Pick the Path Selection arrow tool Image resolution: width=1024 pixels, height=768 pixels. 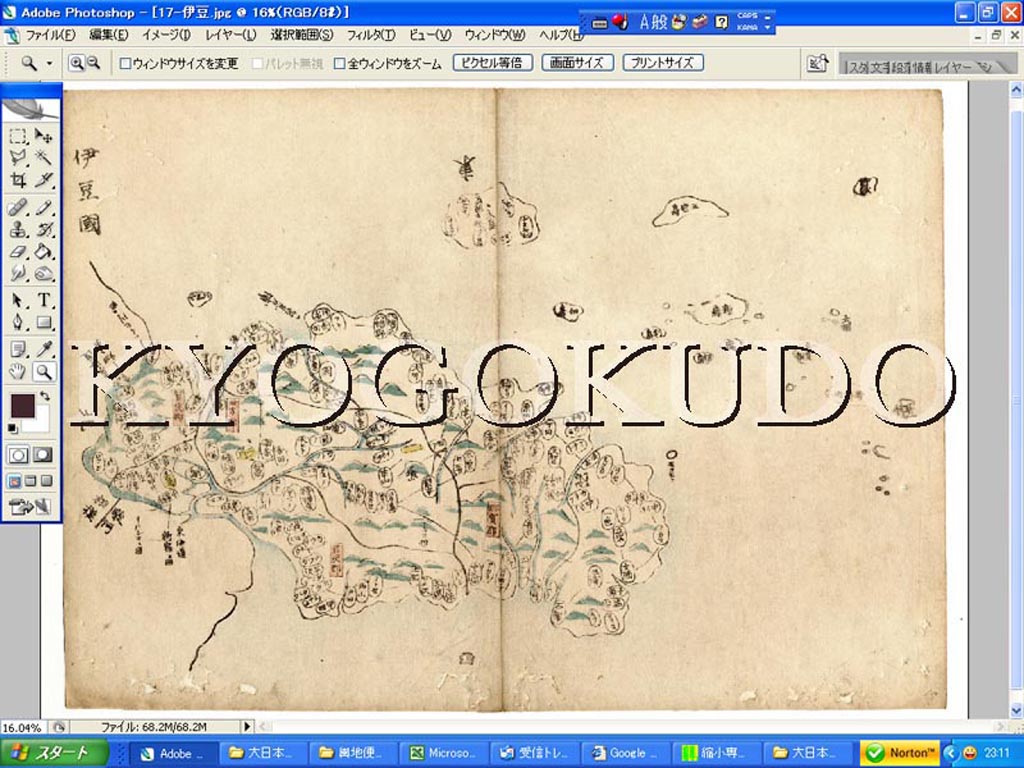pos(18,300)
